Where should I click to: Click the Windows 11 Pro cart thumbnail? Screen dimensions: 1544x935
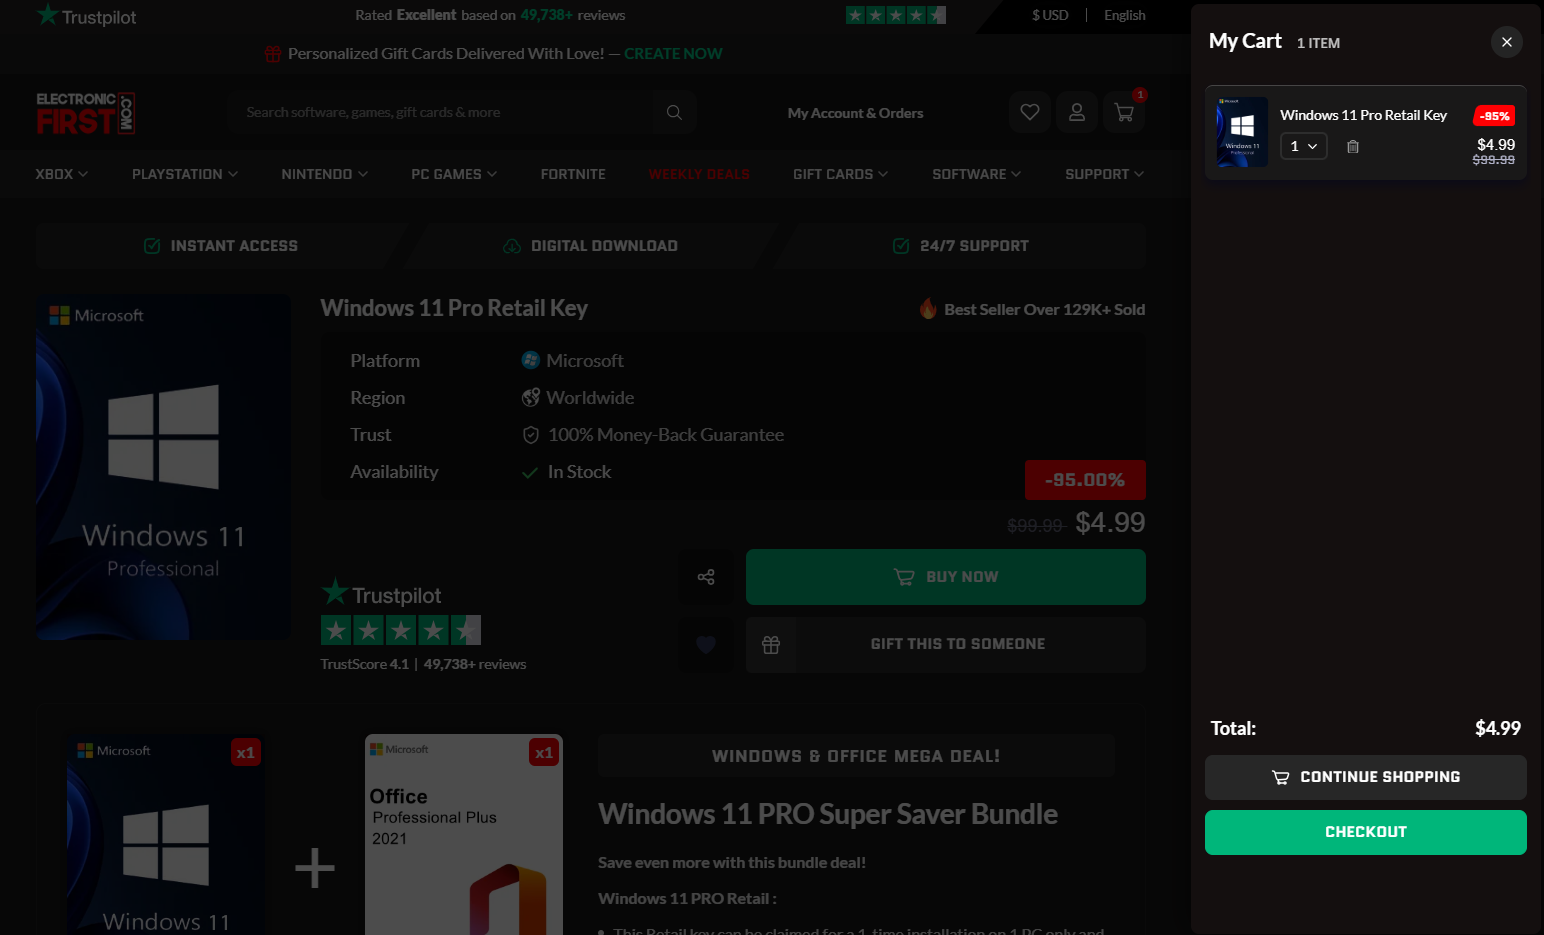click(x=1242, y=132)
